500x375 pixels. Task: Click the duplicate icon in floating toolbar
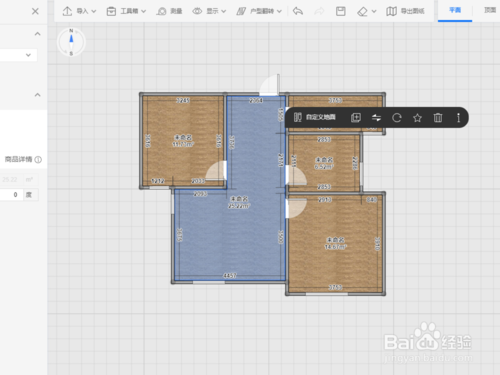tap(356, 117)
